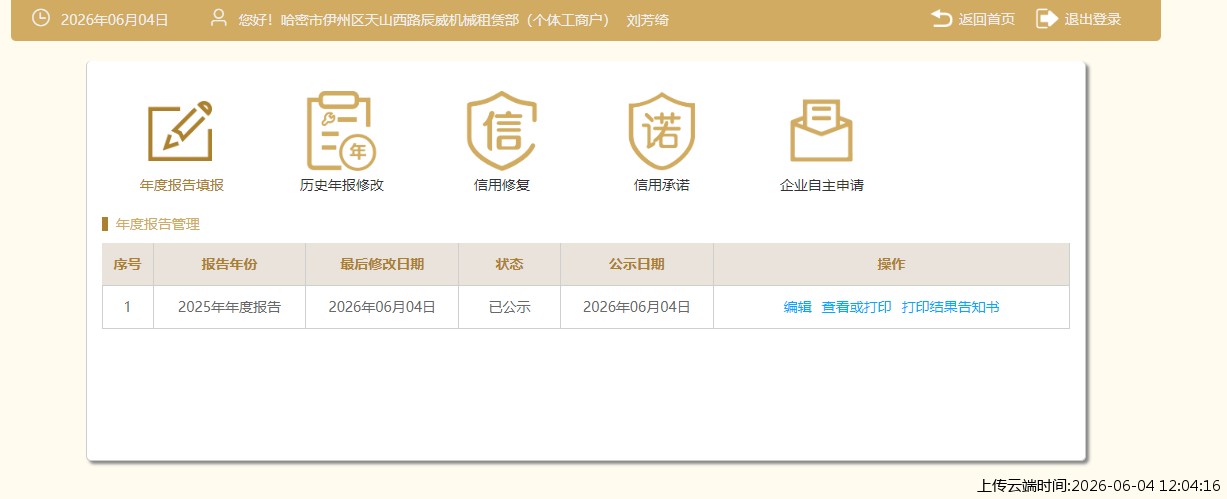
Task: Go back via 返回首页 link
Action: [x=987, y=19]
